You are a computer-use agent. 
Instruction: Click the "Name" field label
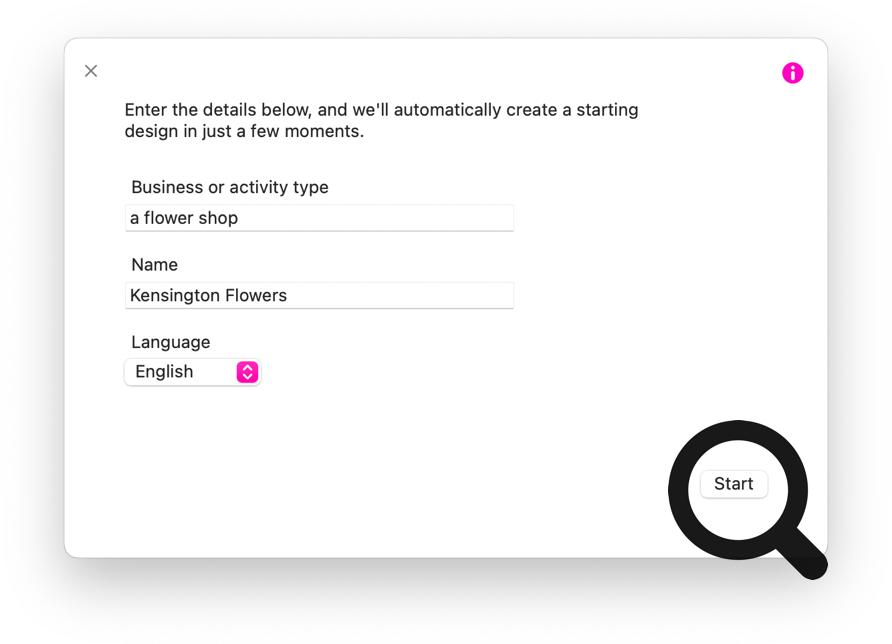155,265
